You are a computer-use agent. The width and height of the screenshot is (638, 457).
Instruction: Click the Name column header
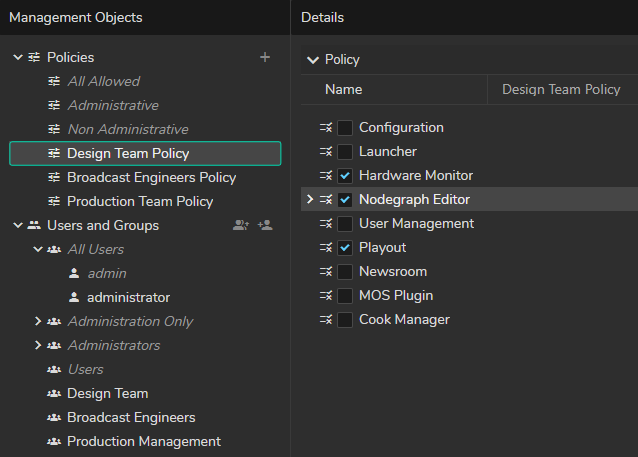tap(343, 89)
